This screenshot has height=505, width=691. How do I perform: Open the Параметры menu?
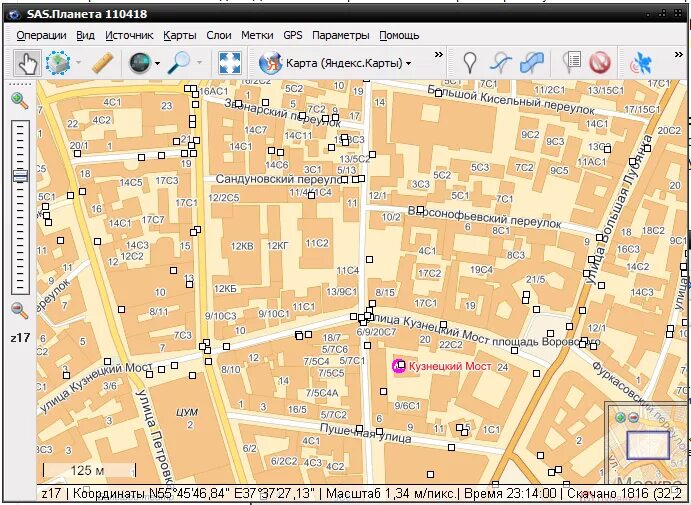[341, 35]
